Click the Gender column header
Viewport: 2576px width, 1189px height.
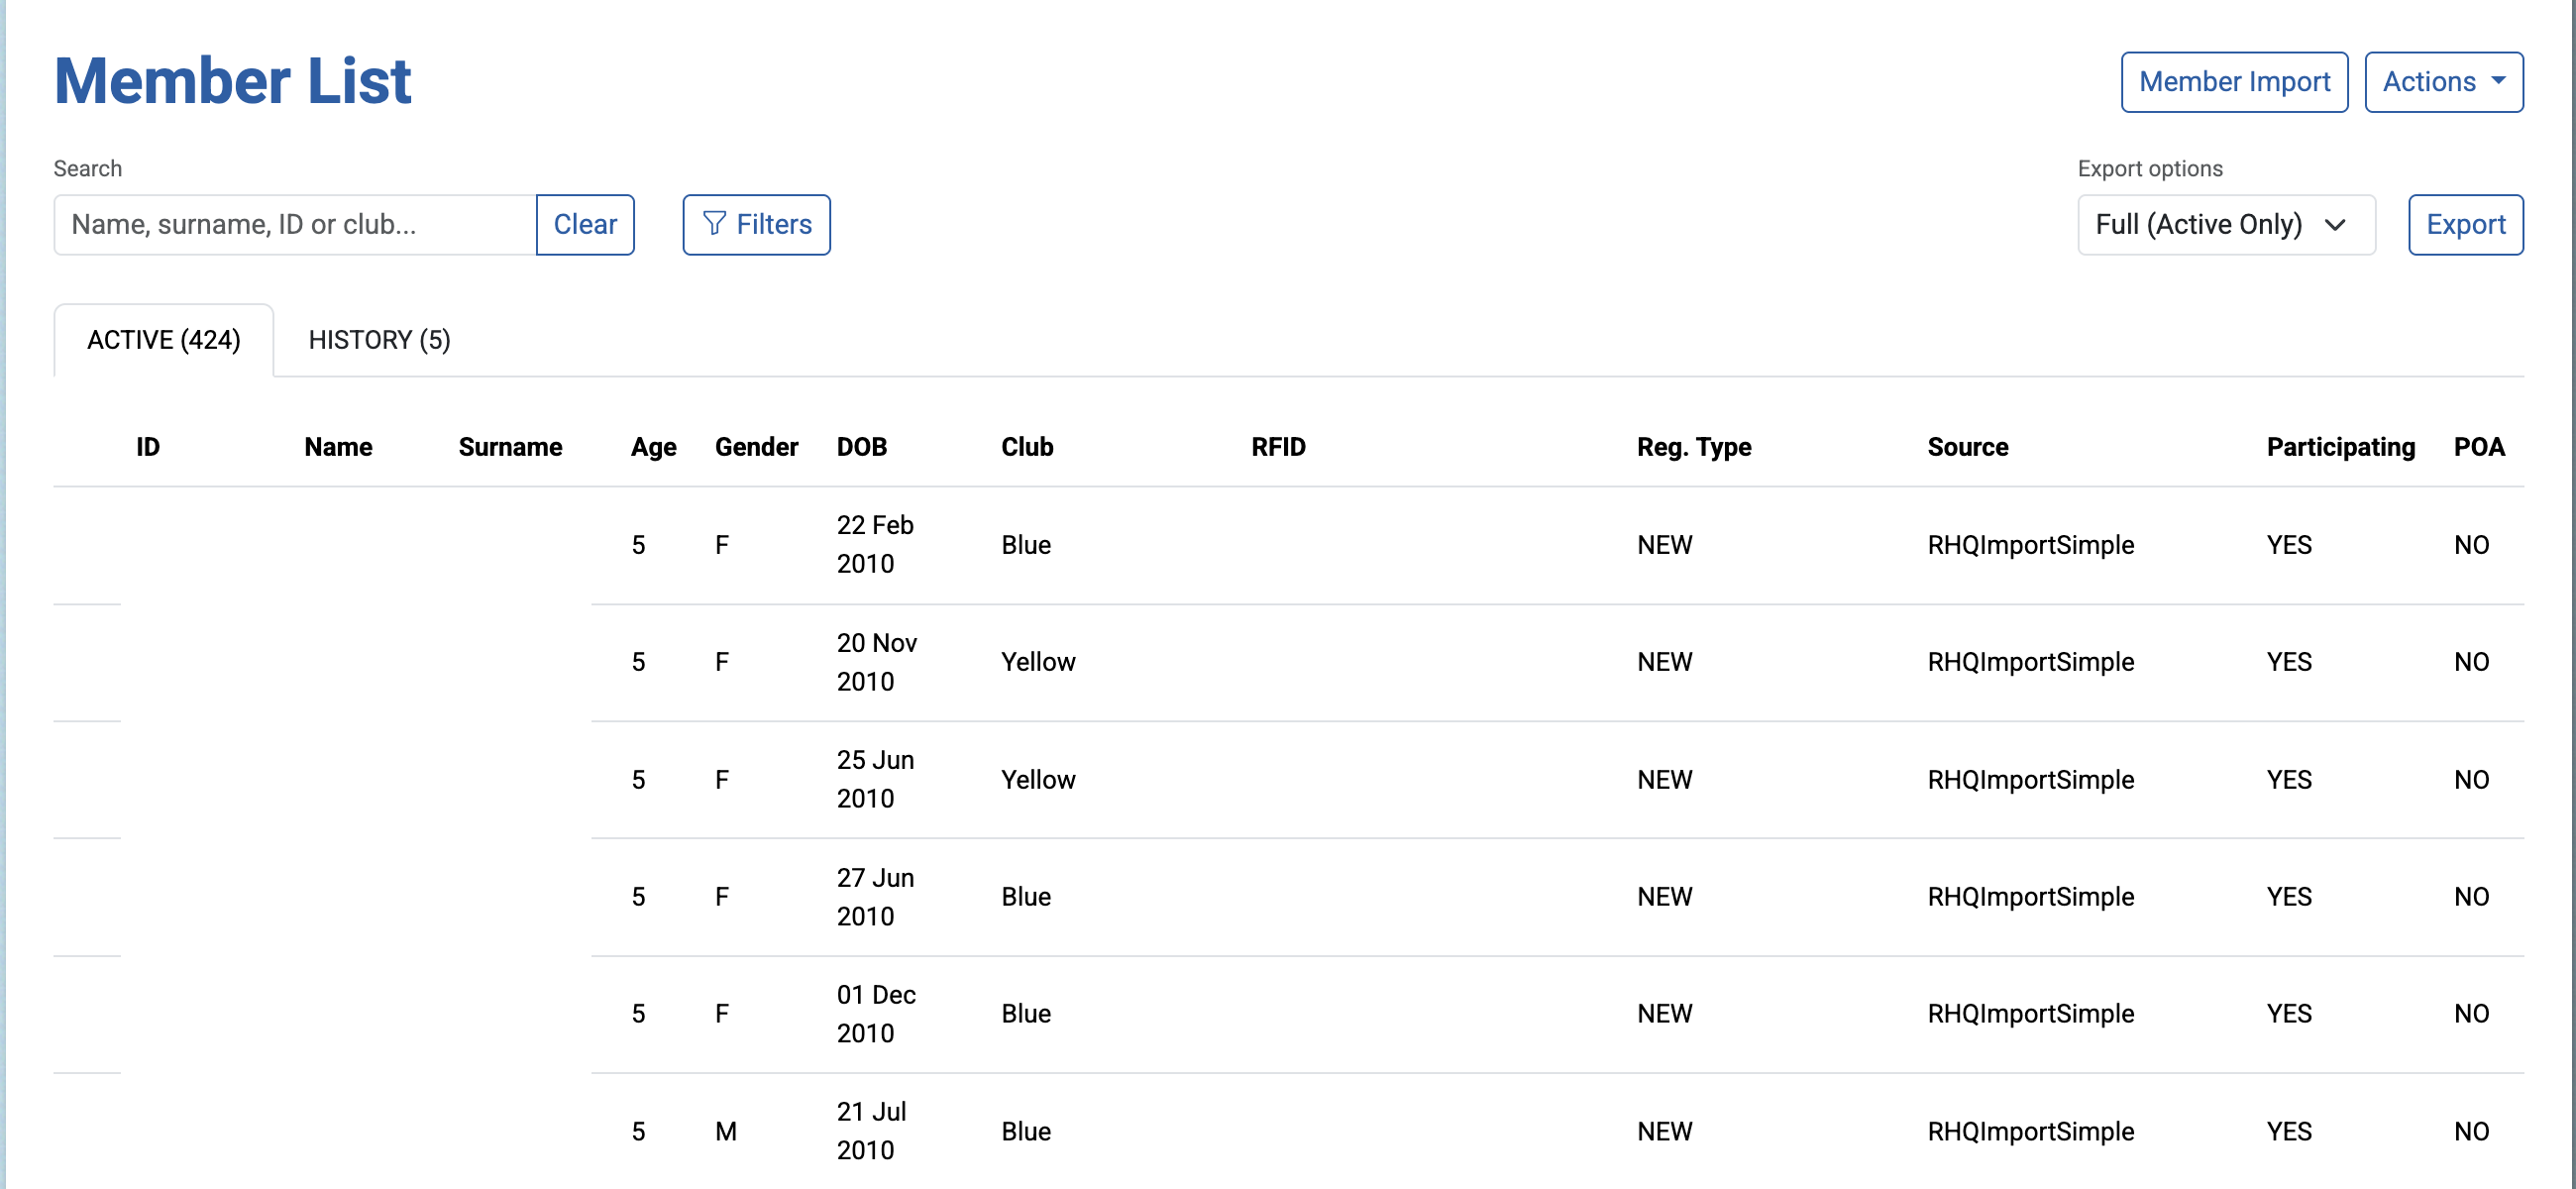click(756, 447)
